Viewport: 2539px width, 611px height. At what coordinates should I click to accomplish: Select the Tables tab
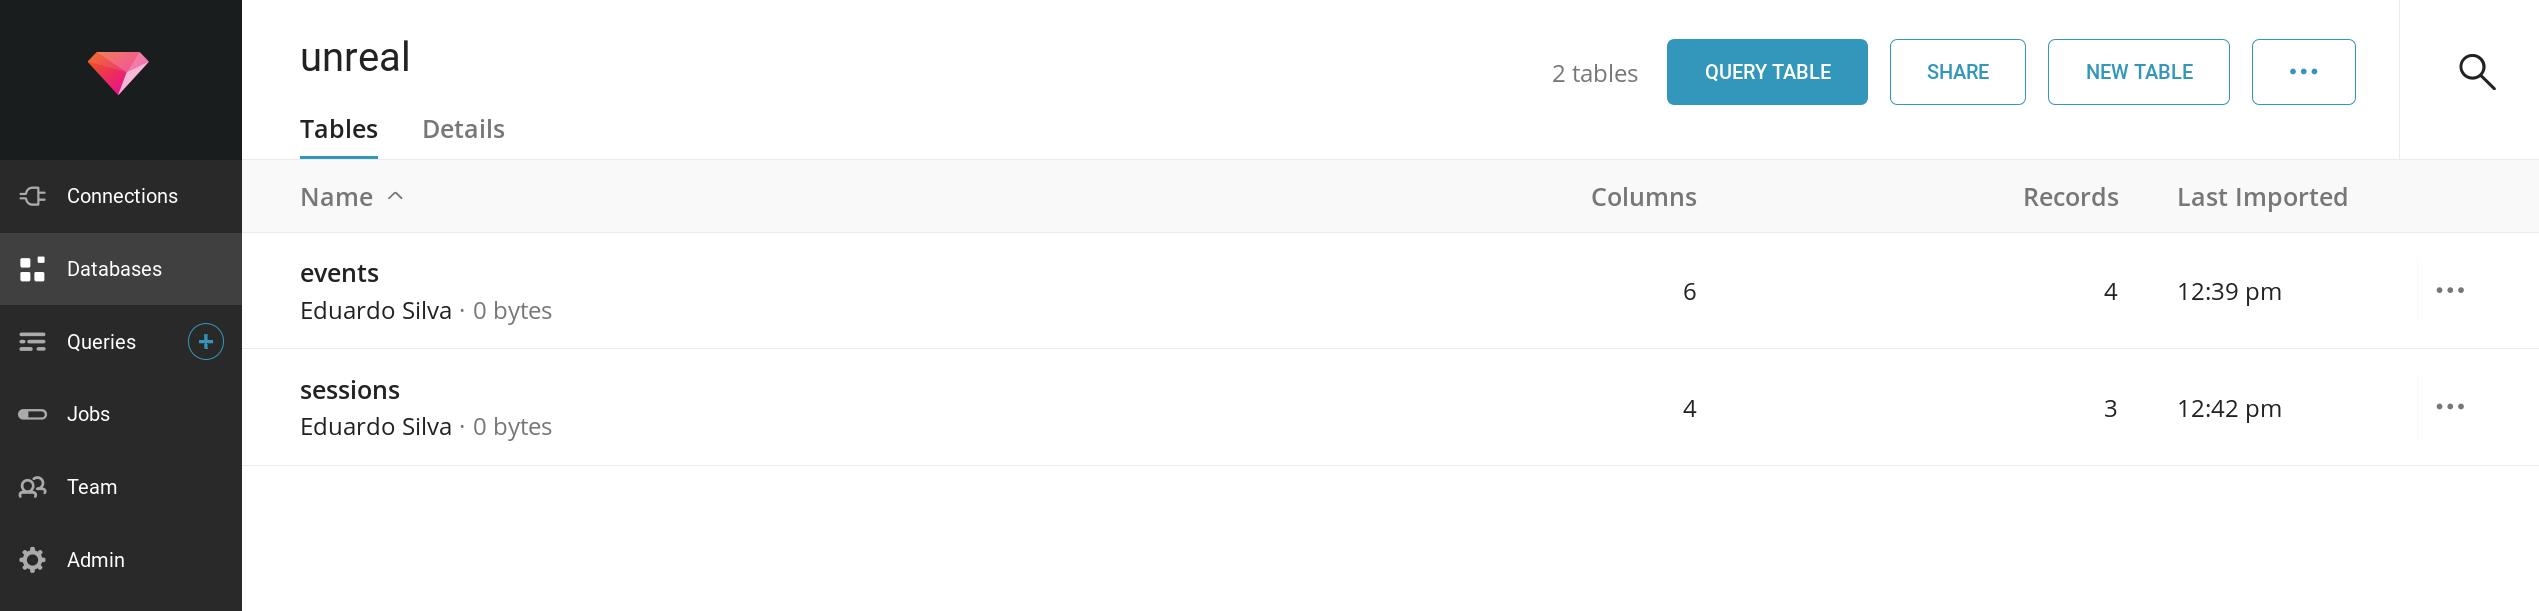[x=339, y=129]
